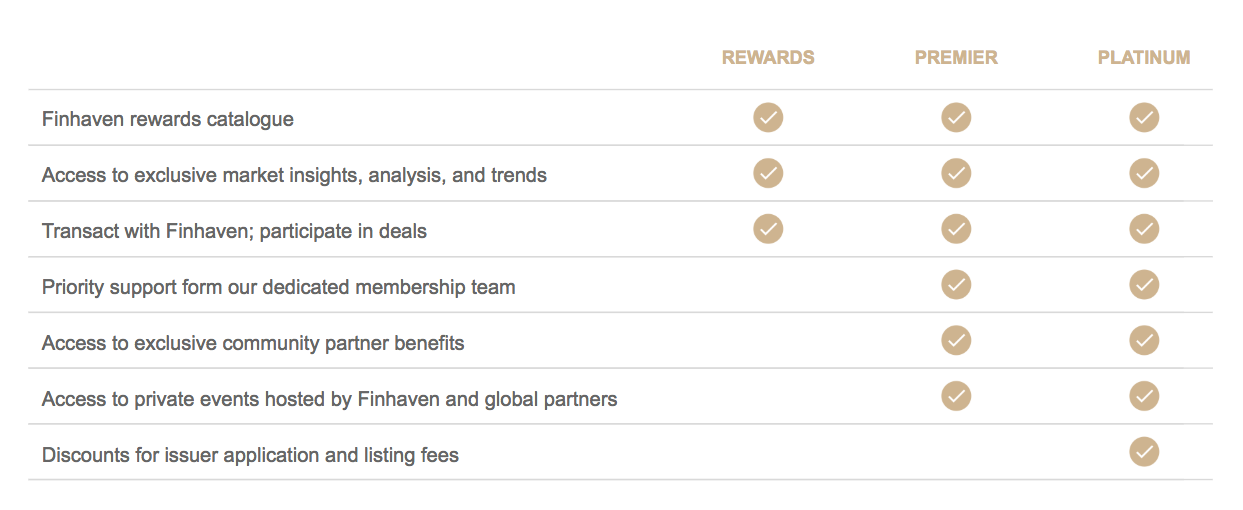
Task: Click Platinum checkmark for priority support row
Action: (x=1144, y=286)
